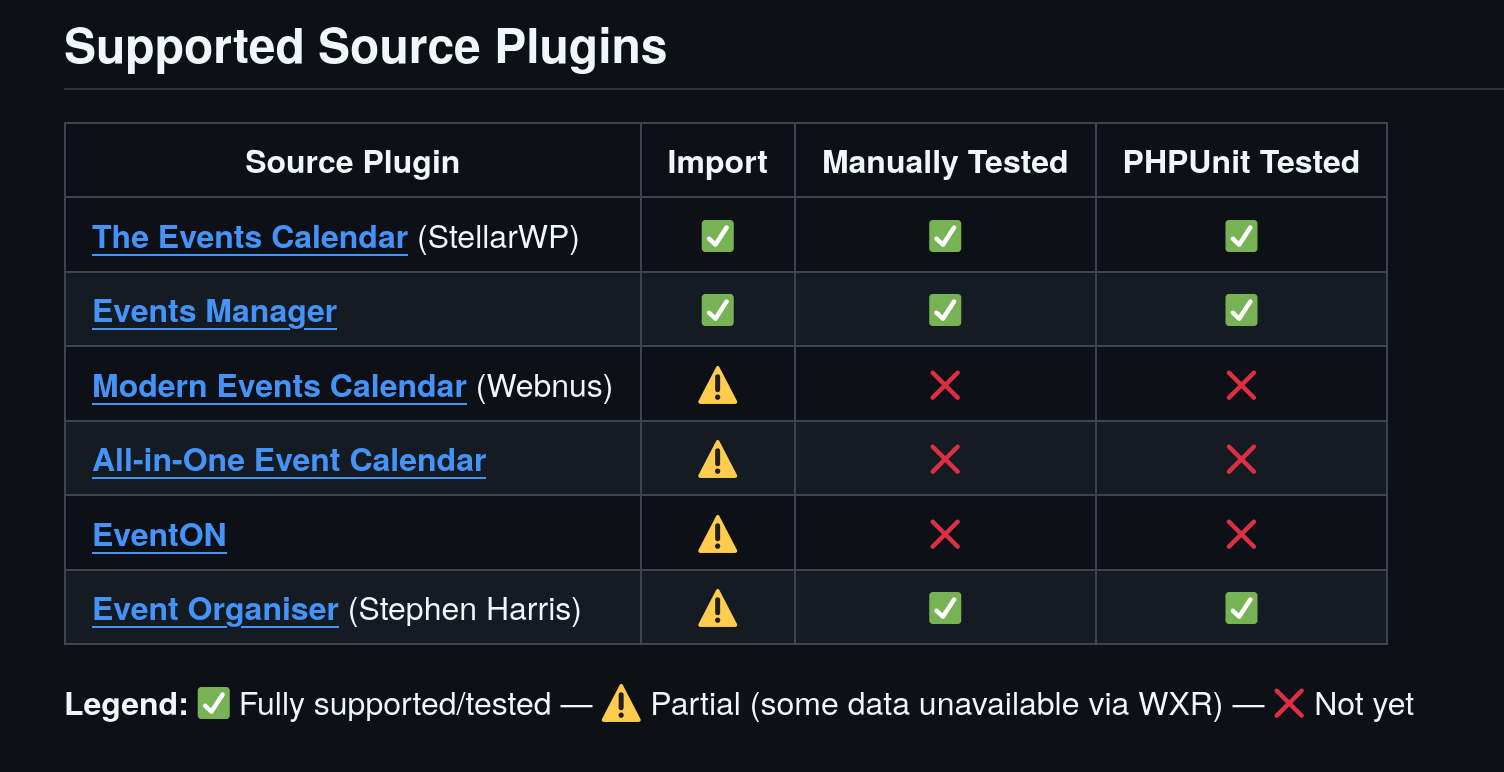
Task: Click Event Organiser Import warning icon
Action: [717, 608]
